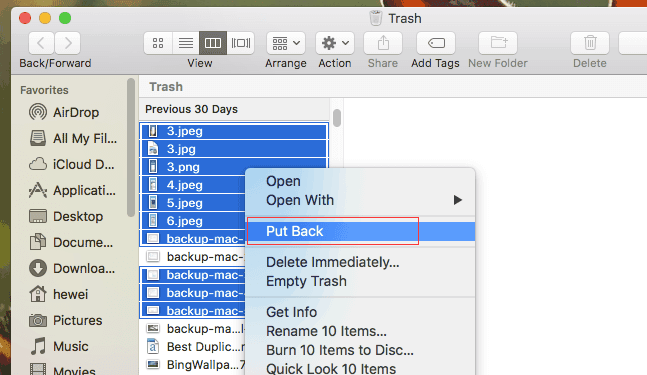647x375 pixels.
Task: Toggle column view mode button
Action: pyautogui.click(x=213, y=43)
